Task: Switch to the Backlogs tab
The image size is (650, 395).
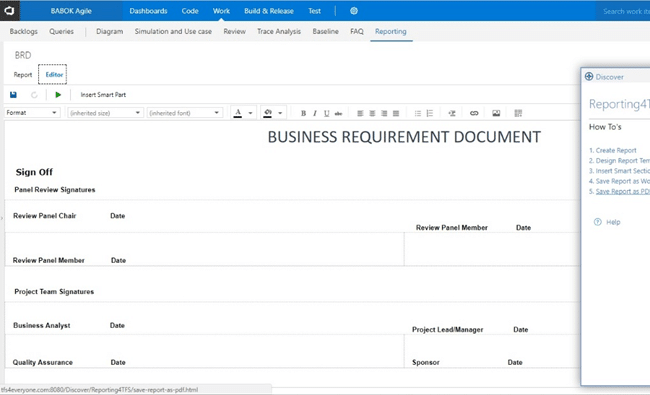Action: tap(24, 32)
